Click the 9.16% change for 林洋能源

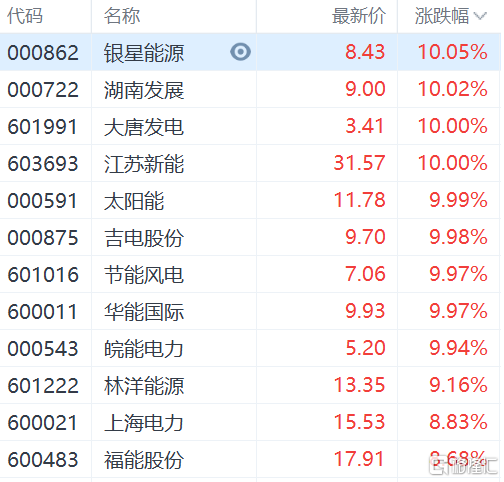point(458,385)
